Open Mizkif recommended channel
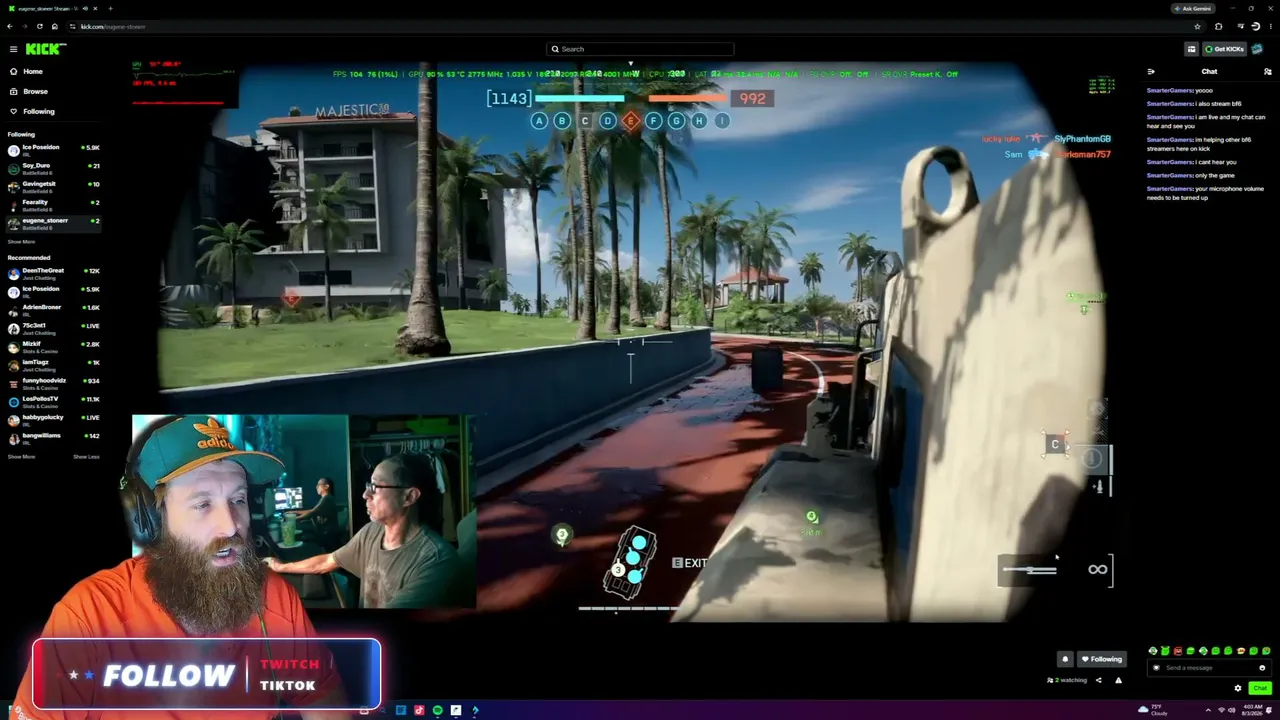Screen dimensions: 1280x720 coord(54,346)
